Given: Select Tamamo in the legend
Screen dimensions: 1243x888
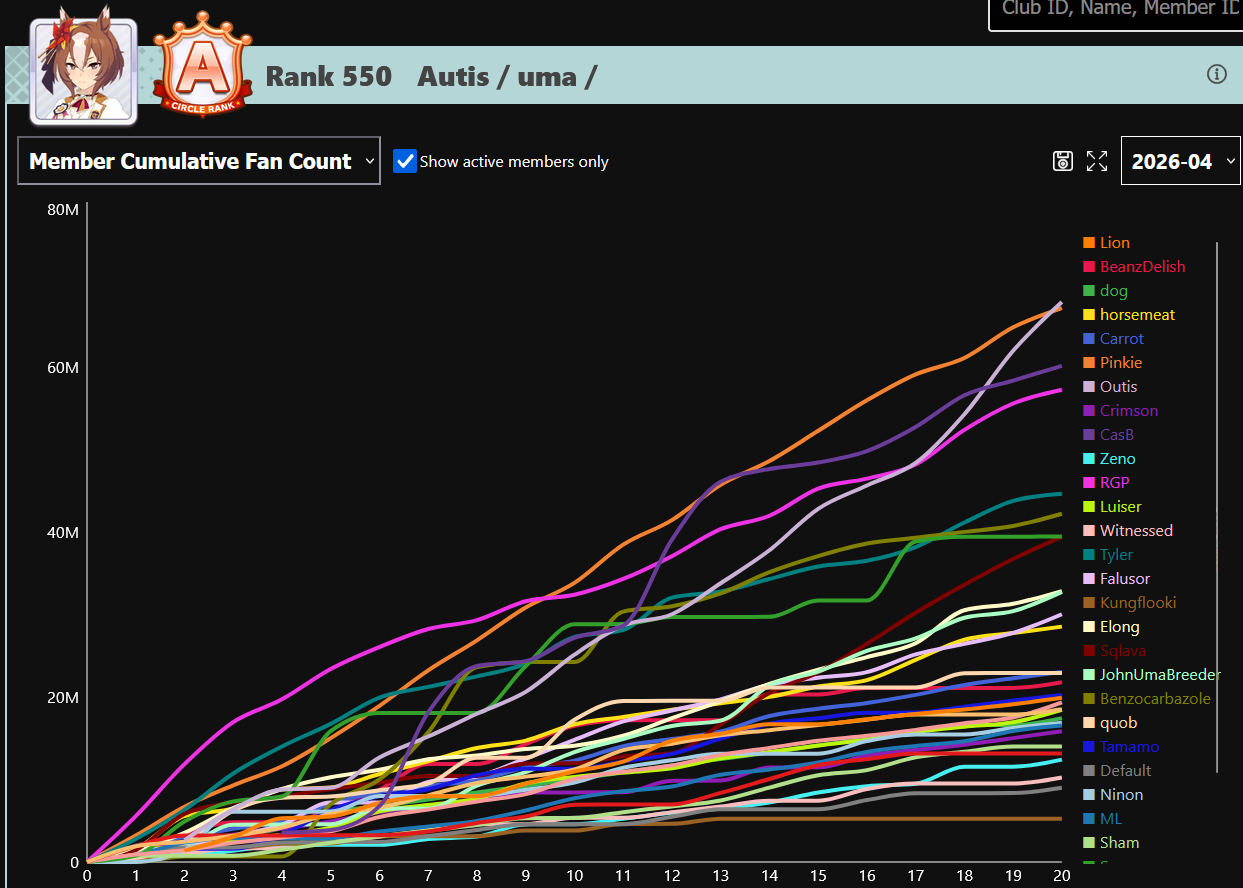Looking at the screenshot, I should [1121, 746].
